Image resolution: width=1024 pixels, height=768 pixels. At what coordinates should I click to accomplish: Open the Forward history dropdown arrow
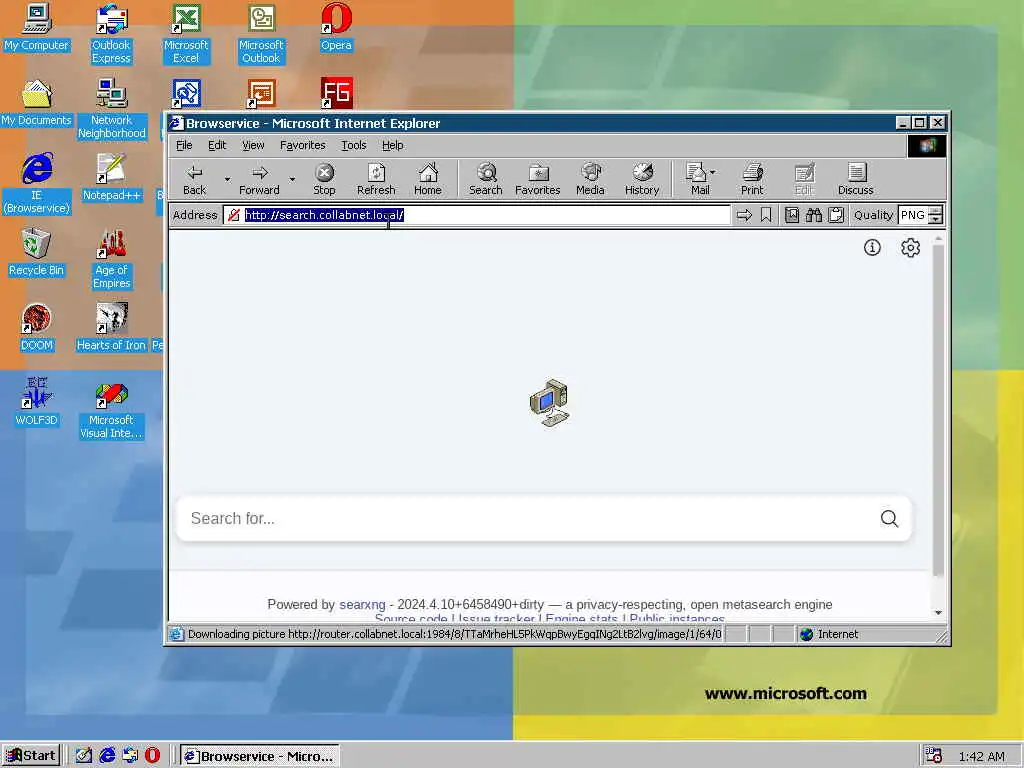pos(292,179)
